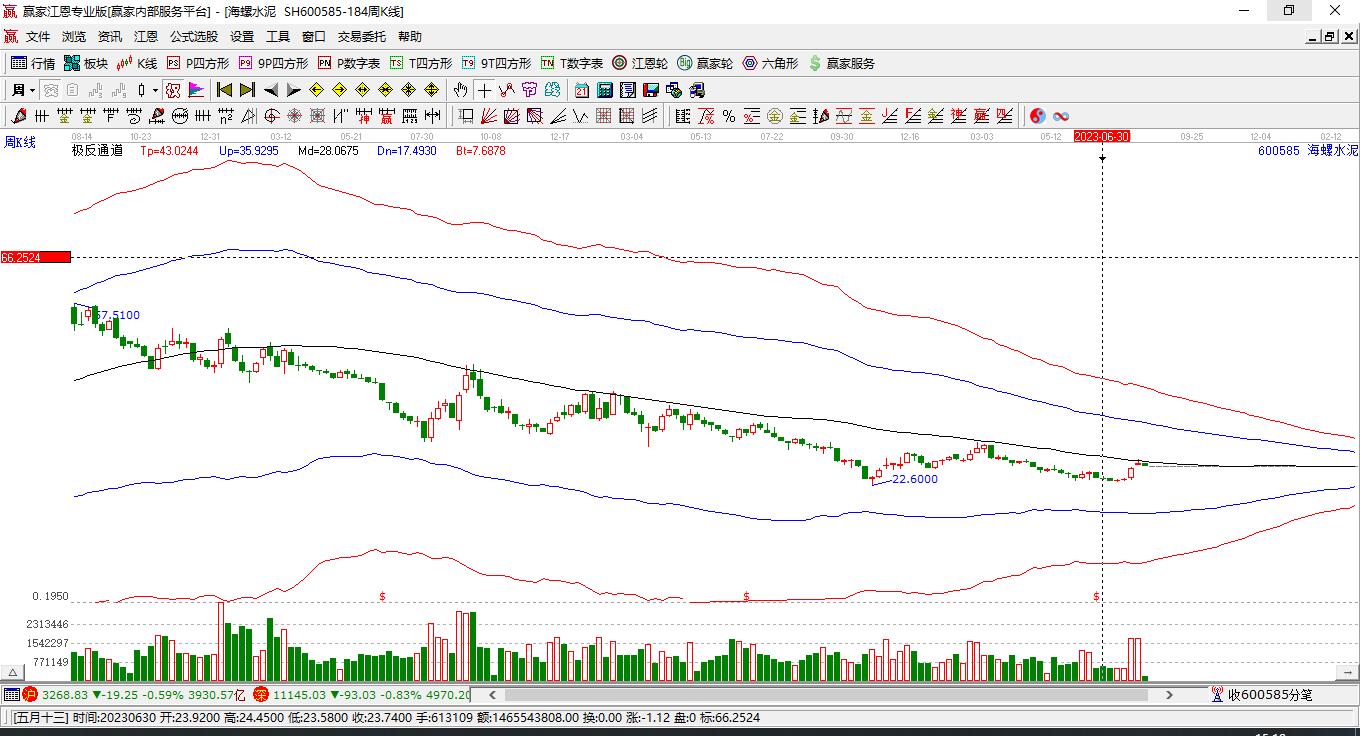Open the 公式选股 menu
1360x736 pixels.
[x=194, y=37]
